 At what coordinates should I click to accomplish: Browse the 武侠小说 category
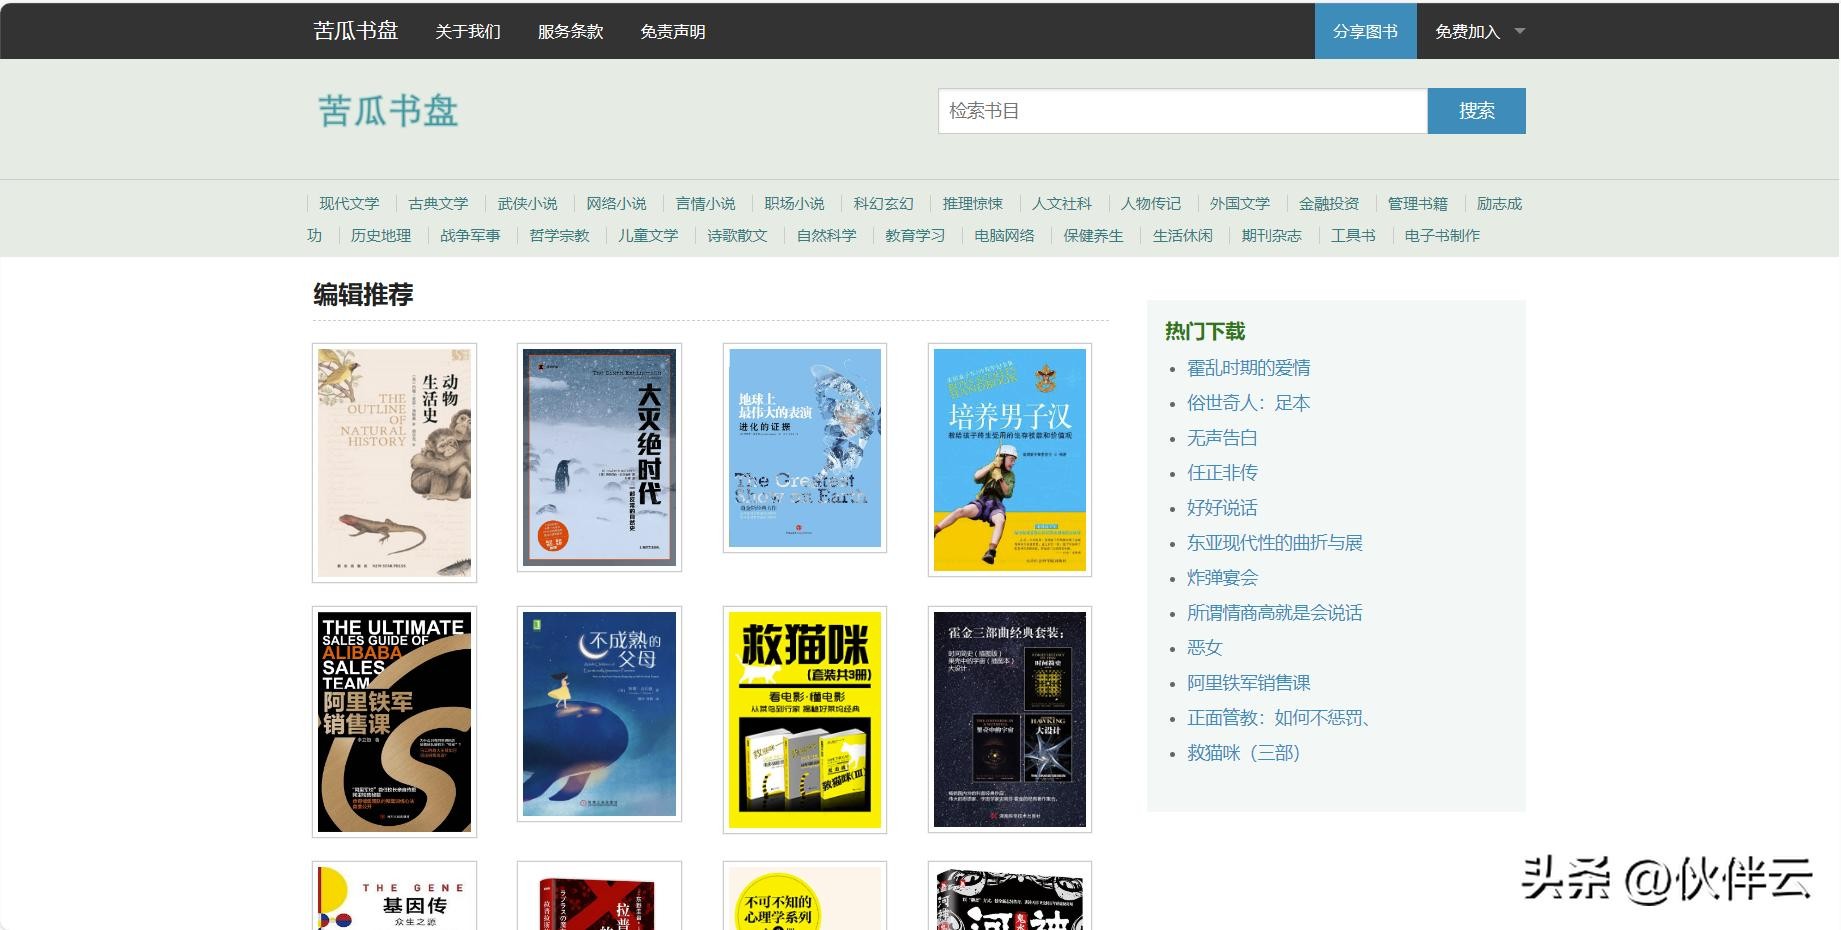pos(527,203)
